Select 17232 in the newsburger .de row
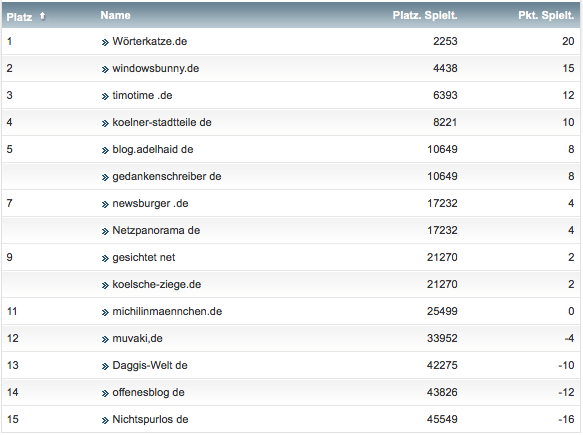The width and height of the screenshot is (583, 435). 442,203
